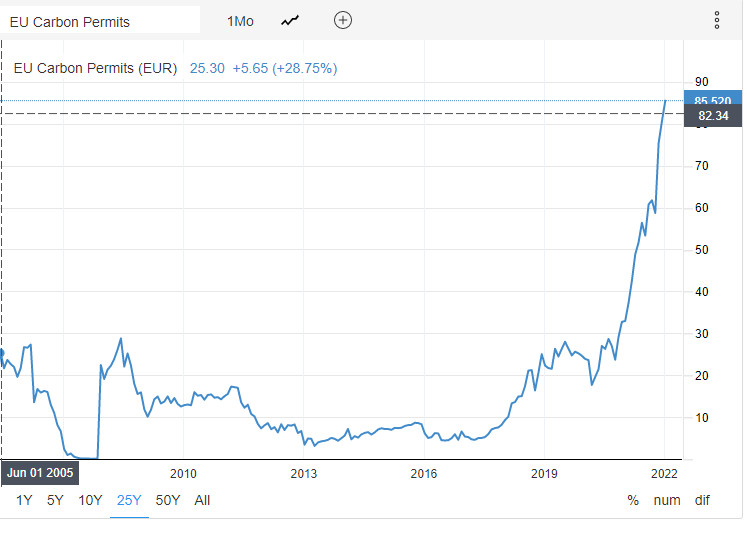Select the All time range
Image resolution: width=747 pixels, height=548 pixels.
202,500
